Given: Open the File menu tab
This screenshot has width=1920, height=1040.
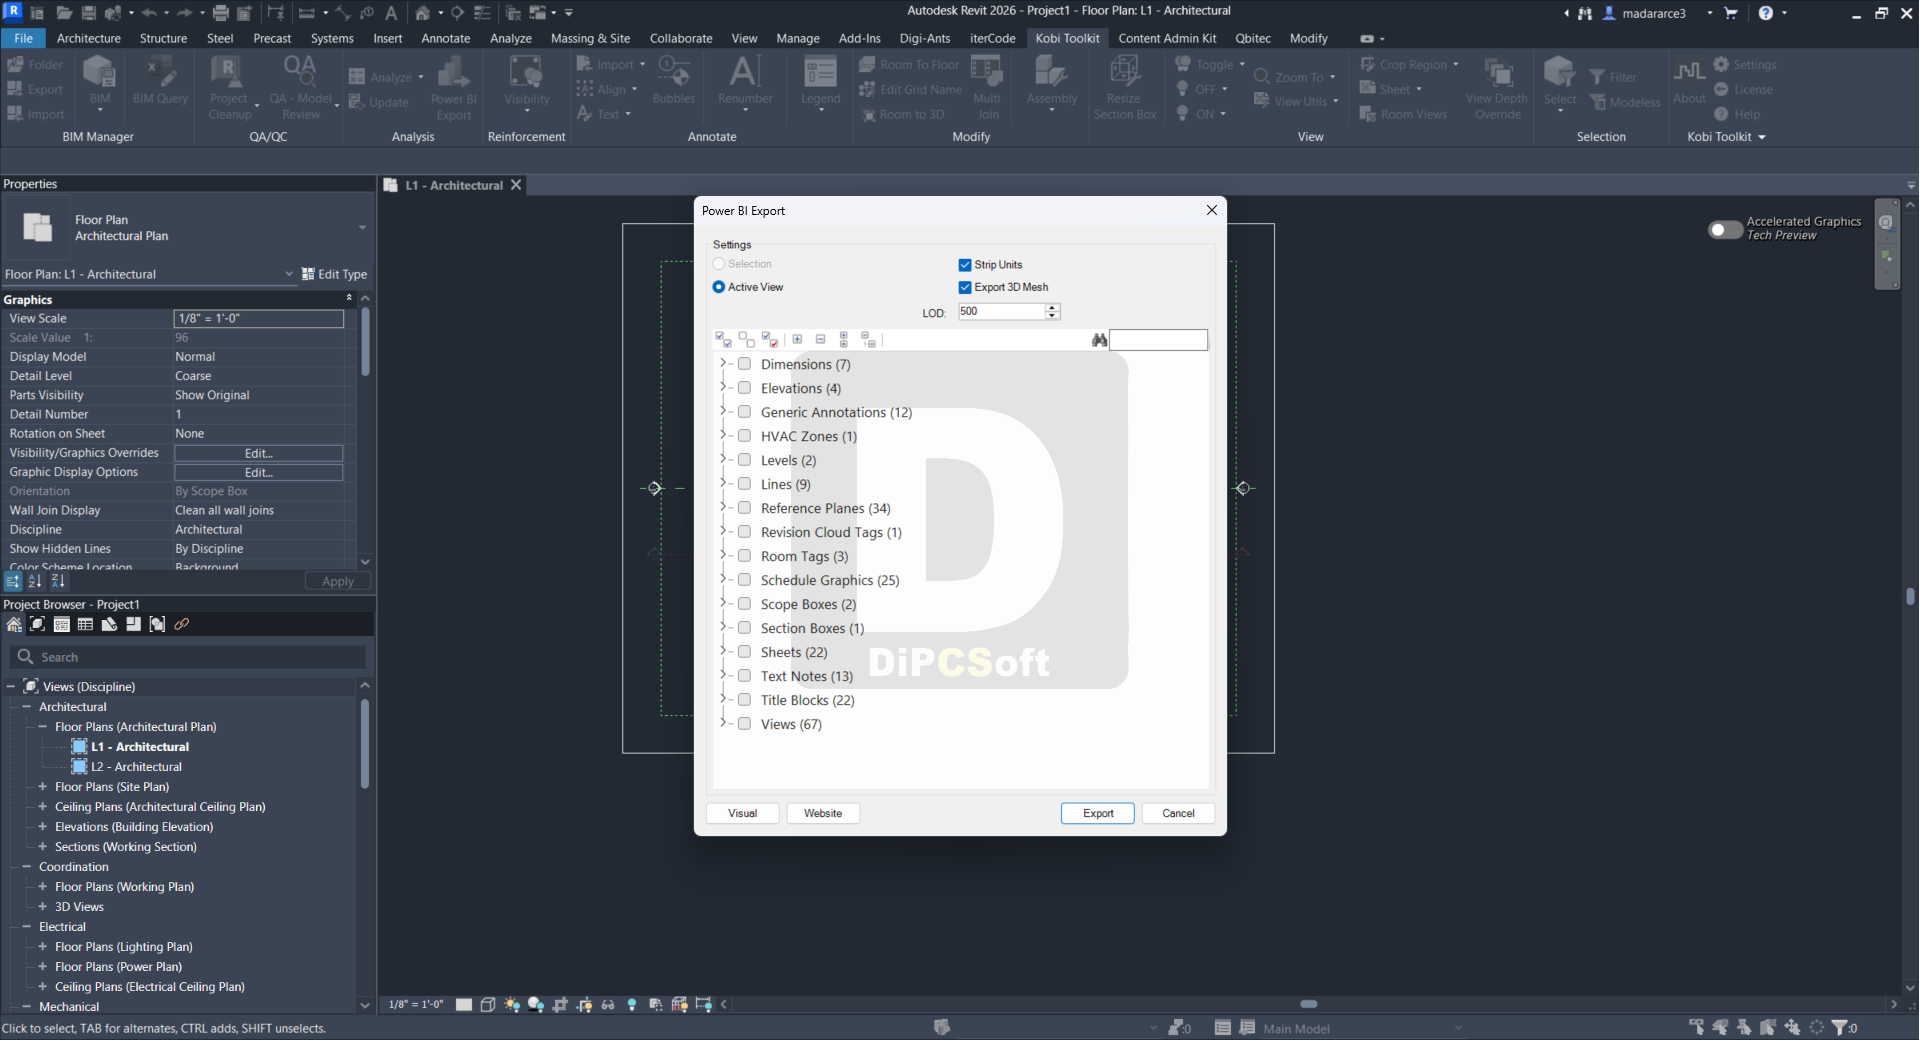Looking at the screenshot, I should tap(23, 38).
